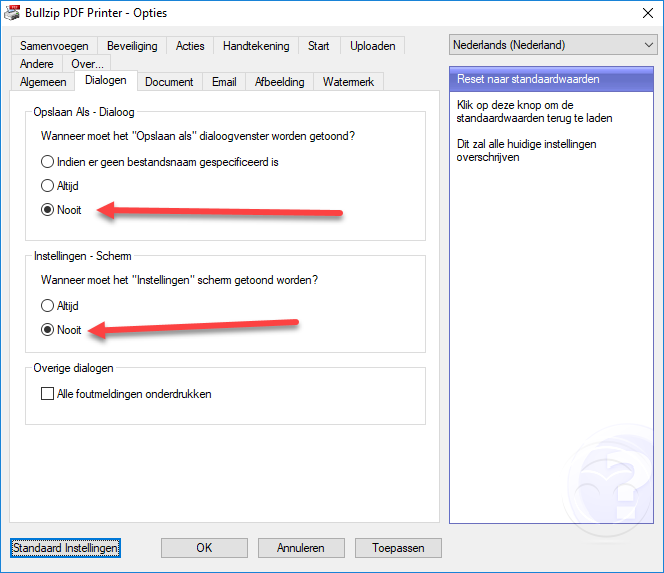Click the question about 'Opslaan als' dialoogvenster
664x573 pixels.
pos(198,136)
